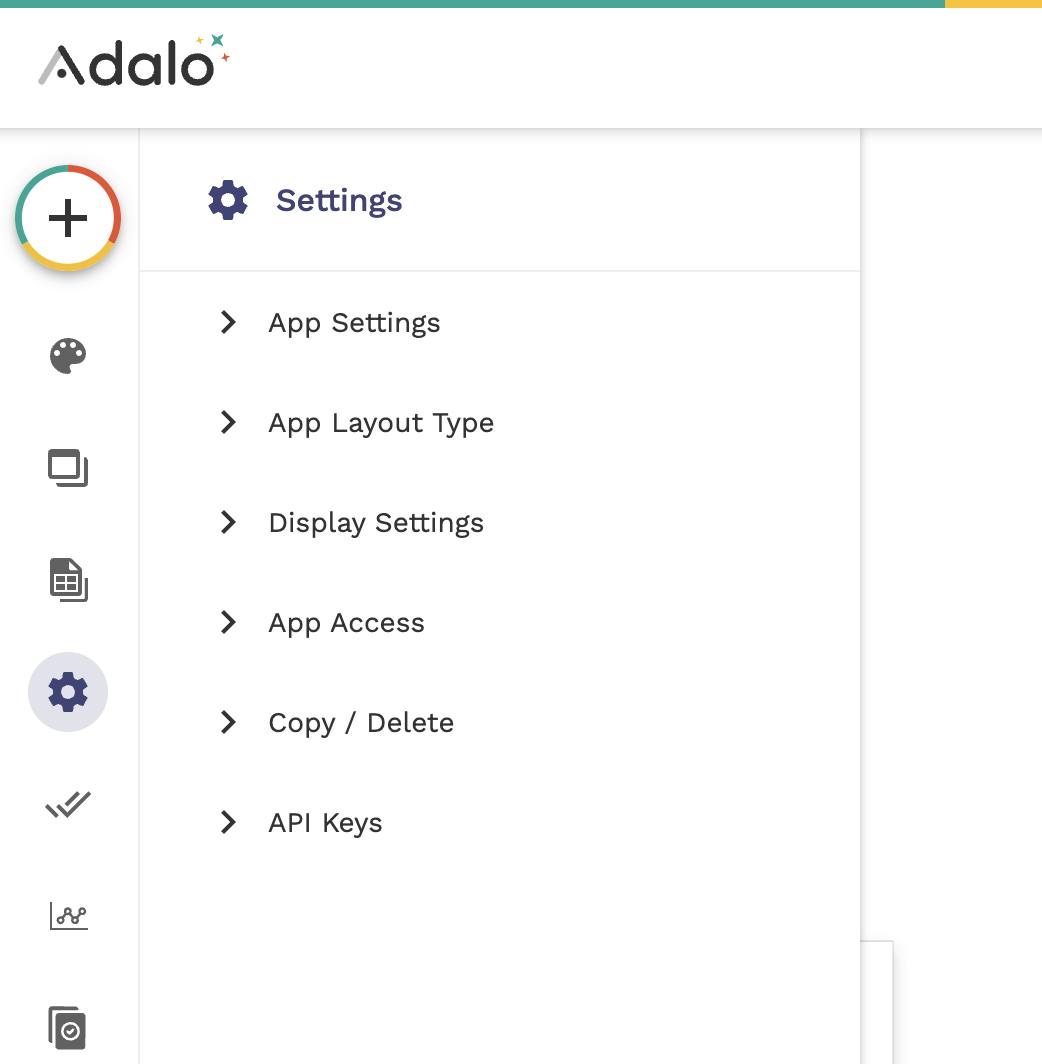Expand the App Settings chevron
Viewport: 1042px width, 1064px height.
click(x=228, y=322)
